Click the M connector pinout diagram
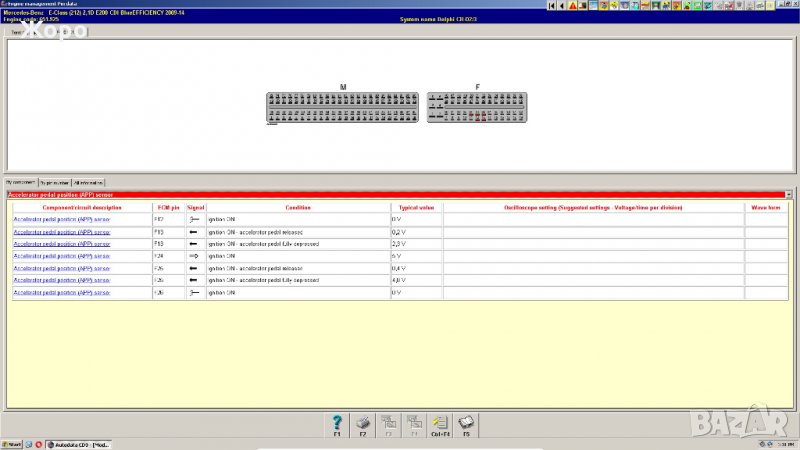Image resolution: width=800 pixels, height=450 pixels. pos(343,109)
